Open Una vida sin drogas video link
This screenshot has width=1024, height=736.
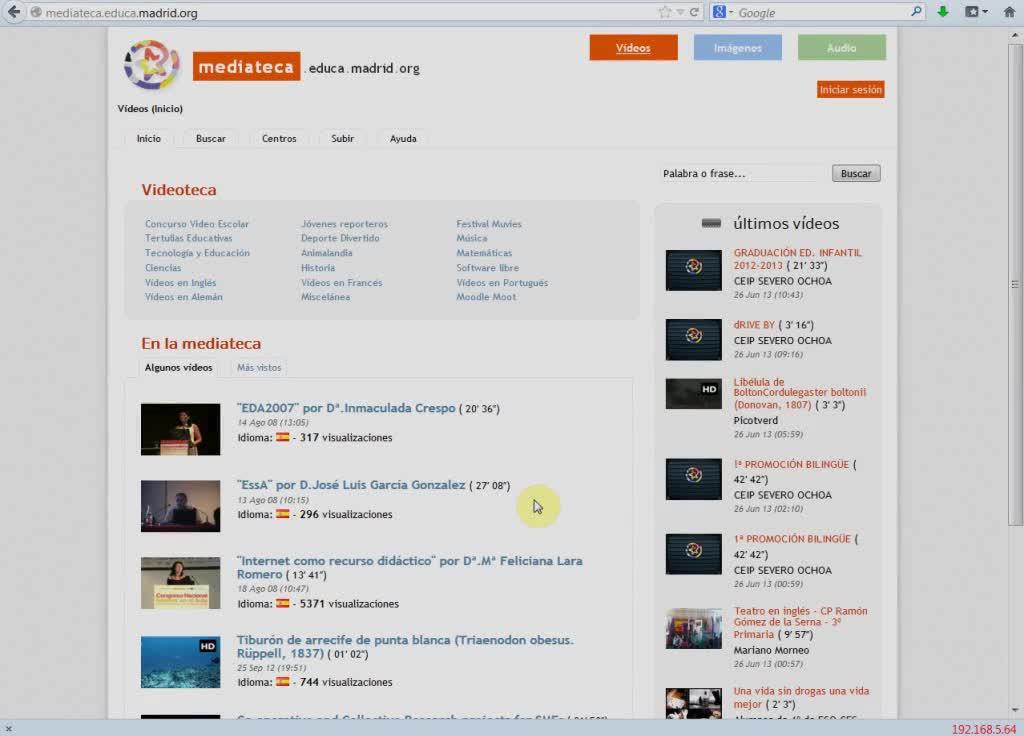pyautogui.click(x=801, y=697)
